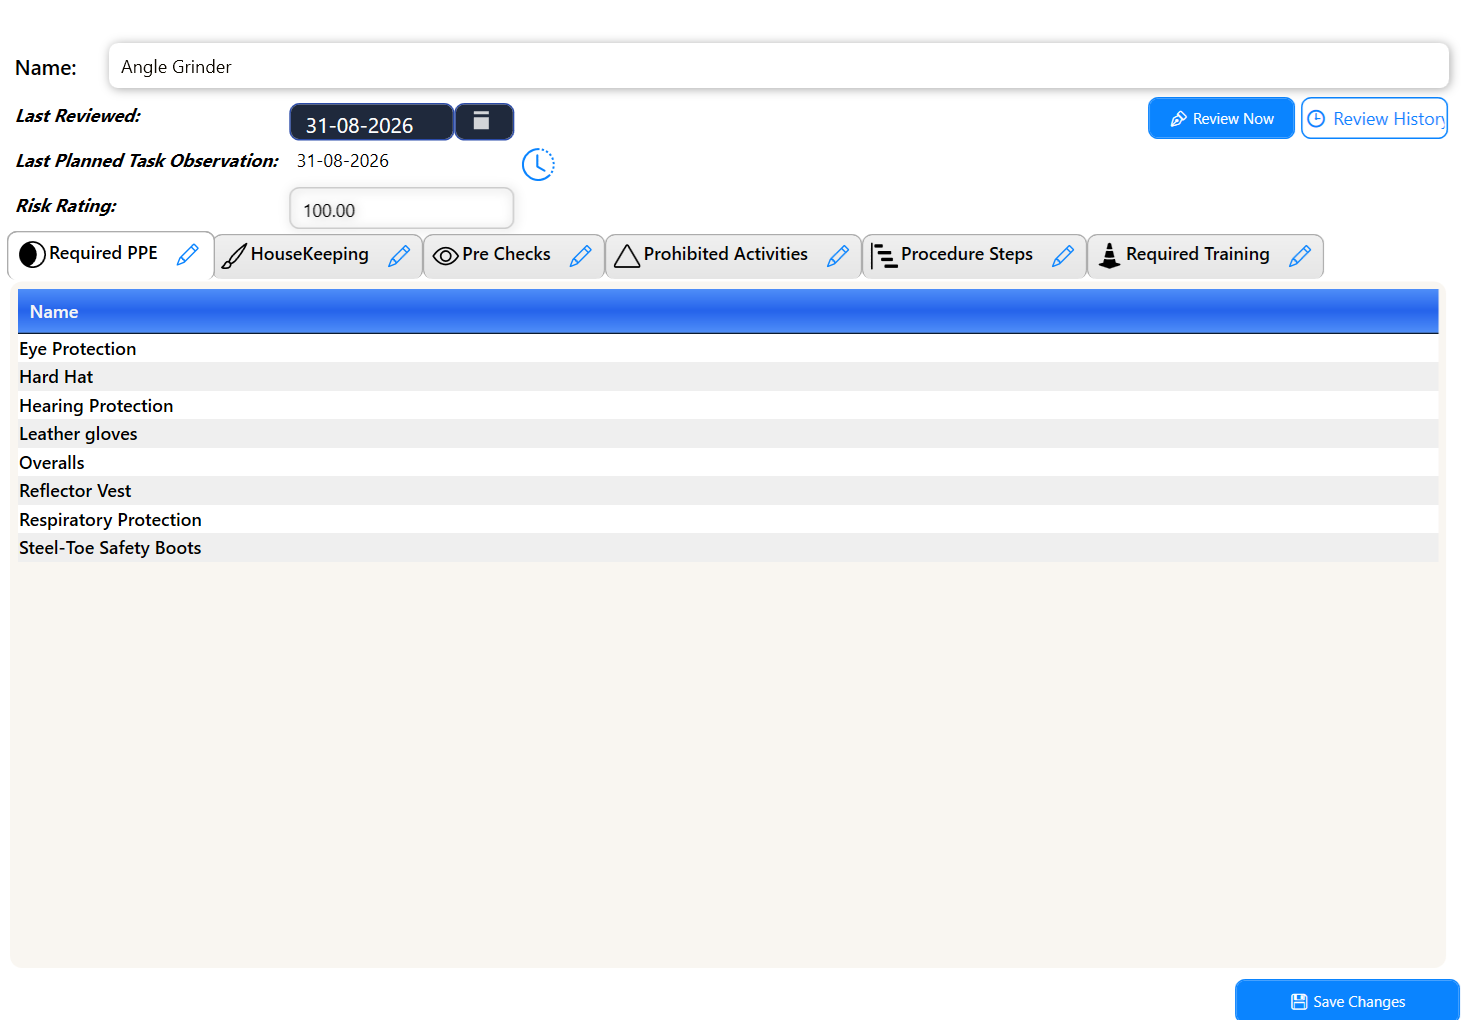Select the Eye Protection row
Viewport: 1461px width, 1020px height.
[x=728, y=348]
